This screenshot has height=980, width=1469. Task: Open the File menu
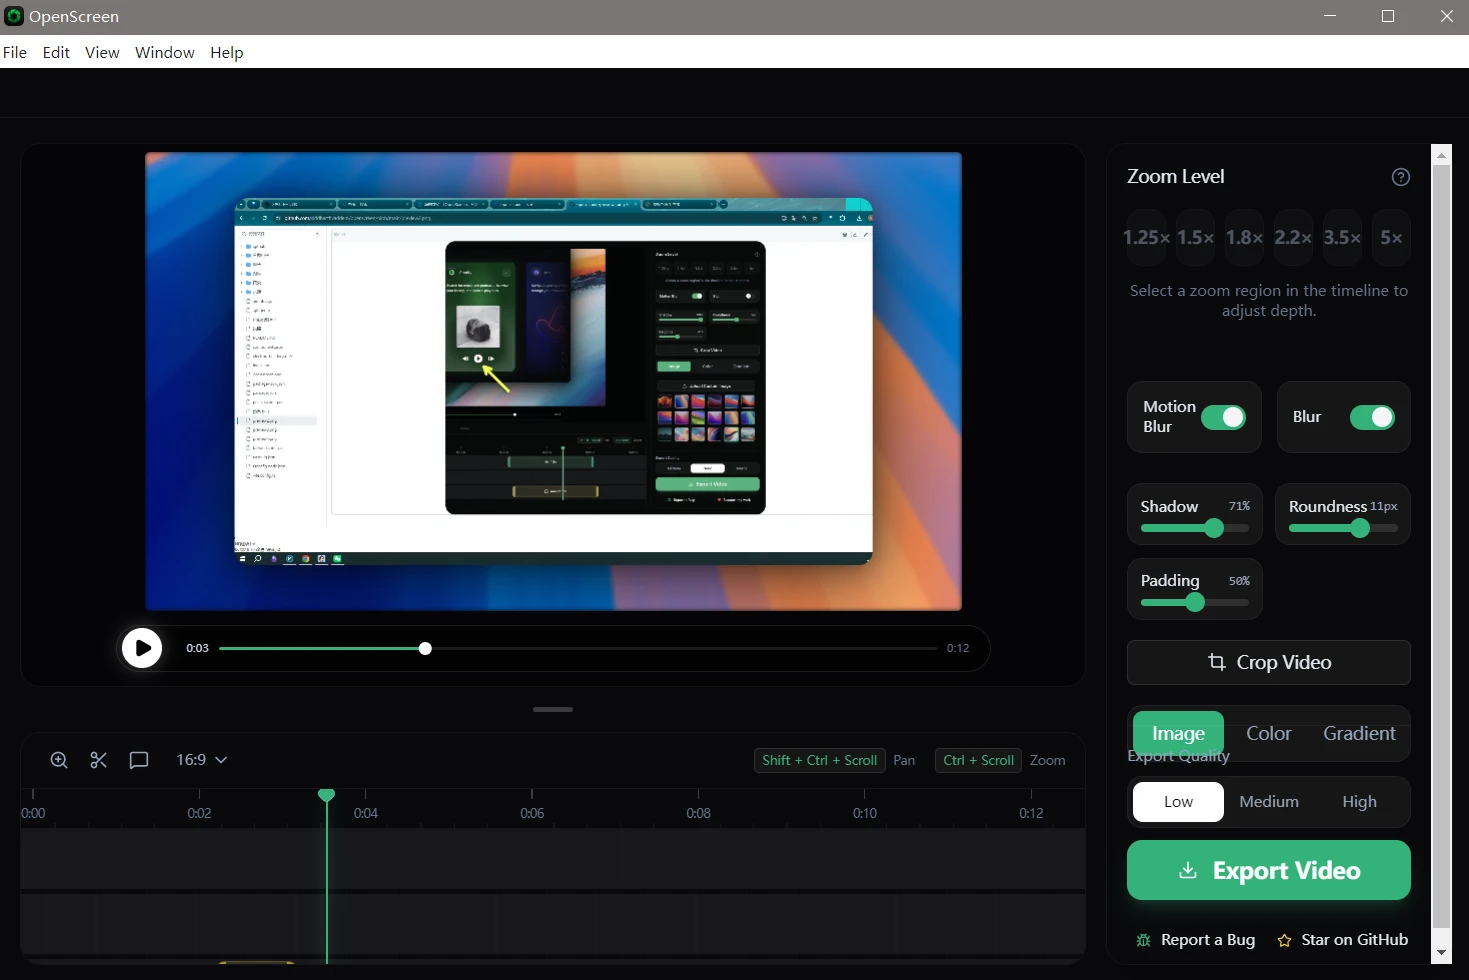pyautogui.click(x=15, y=52)
